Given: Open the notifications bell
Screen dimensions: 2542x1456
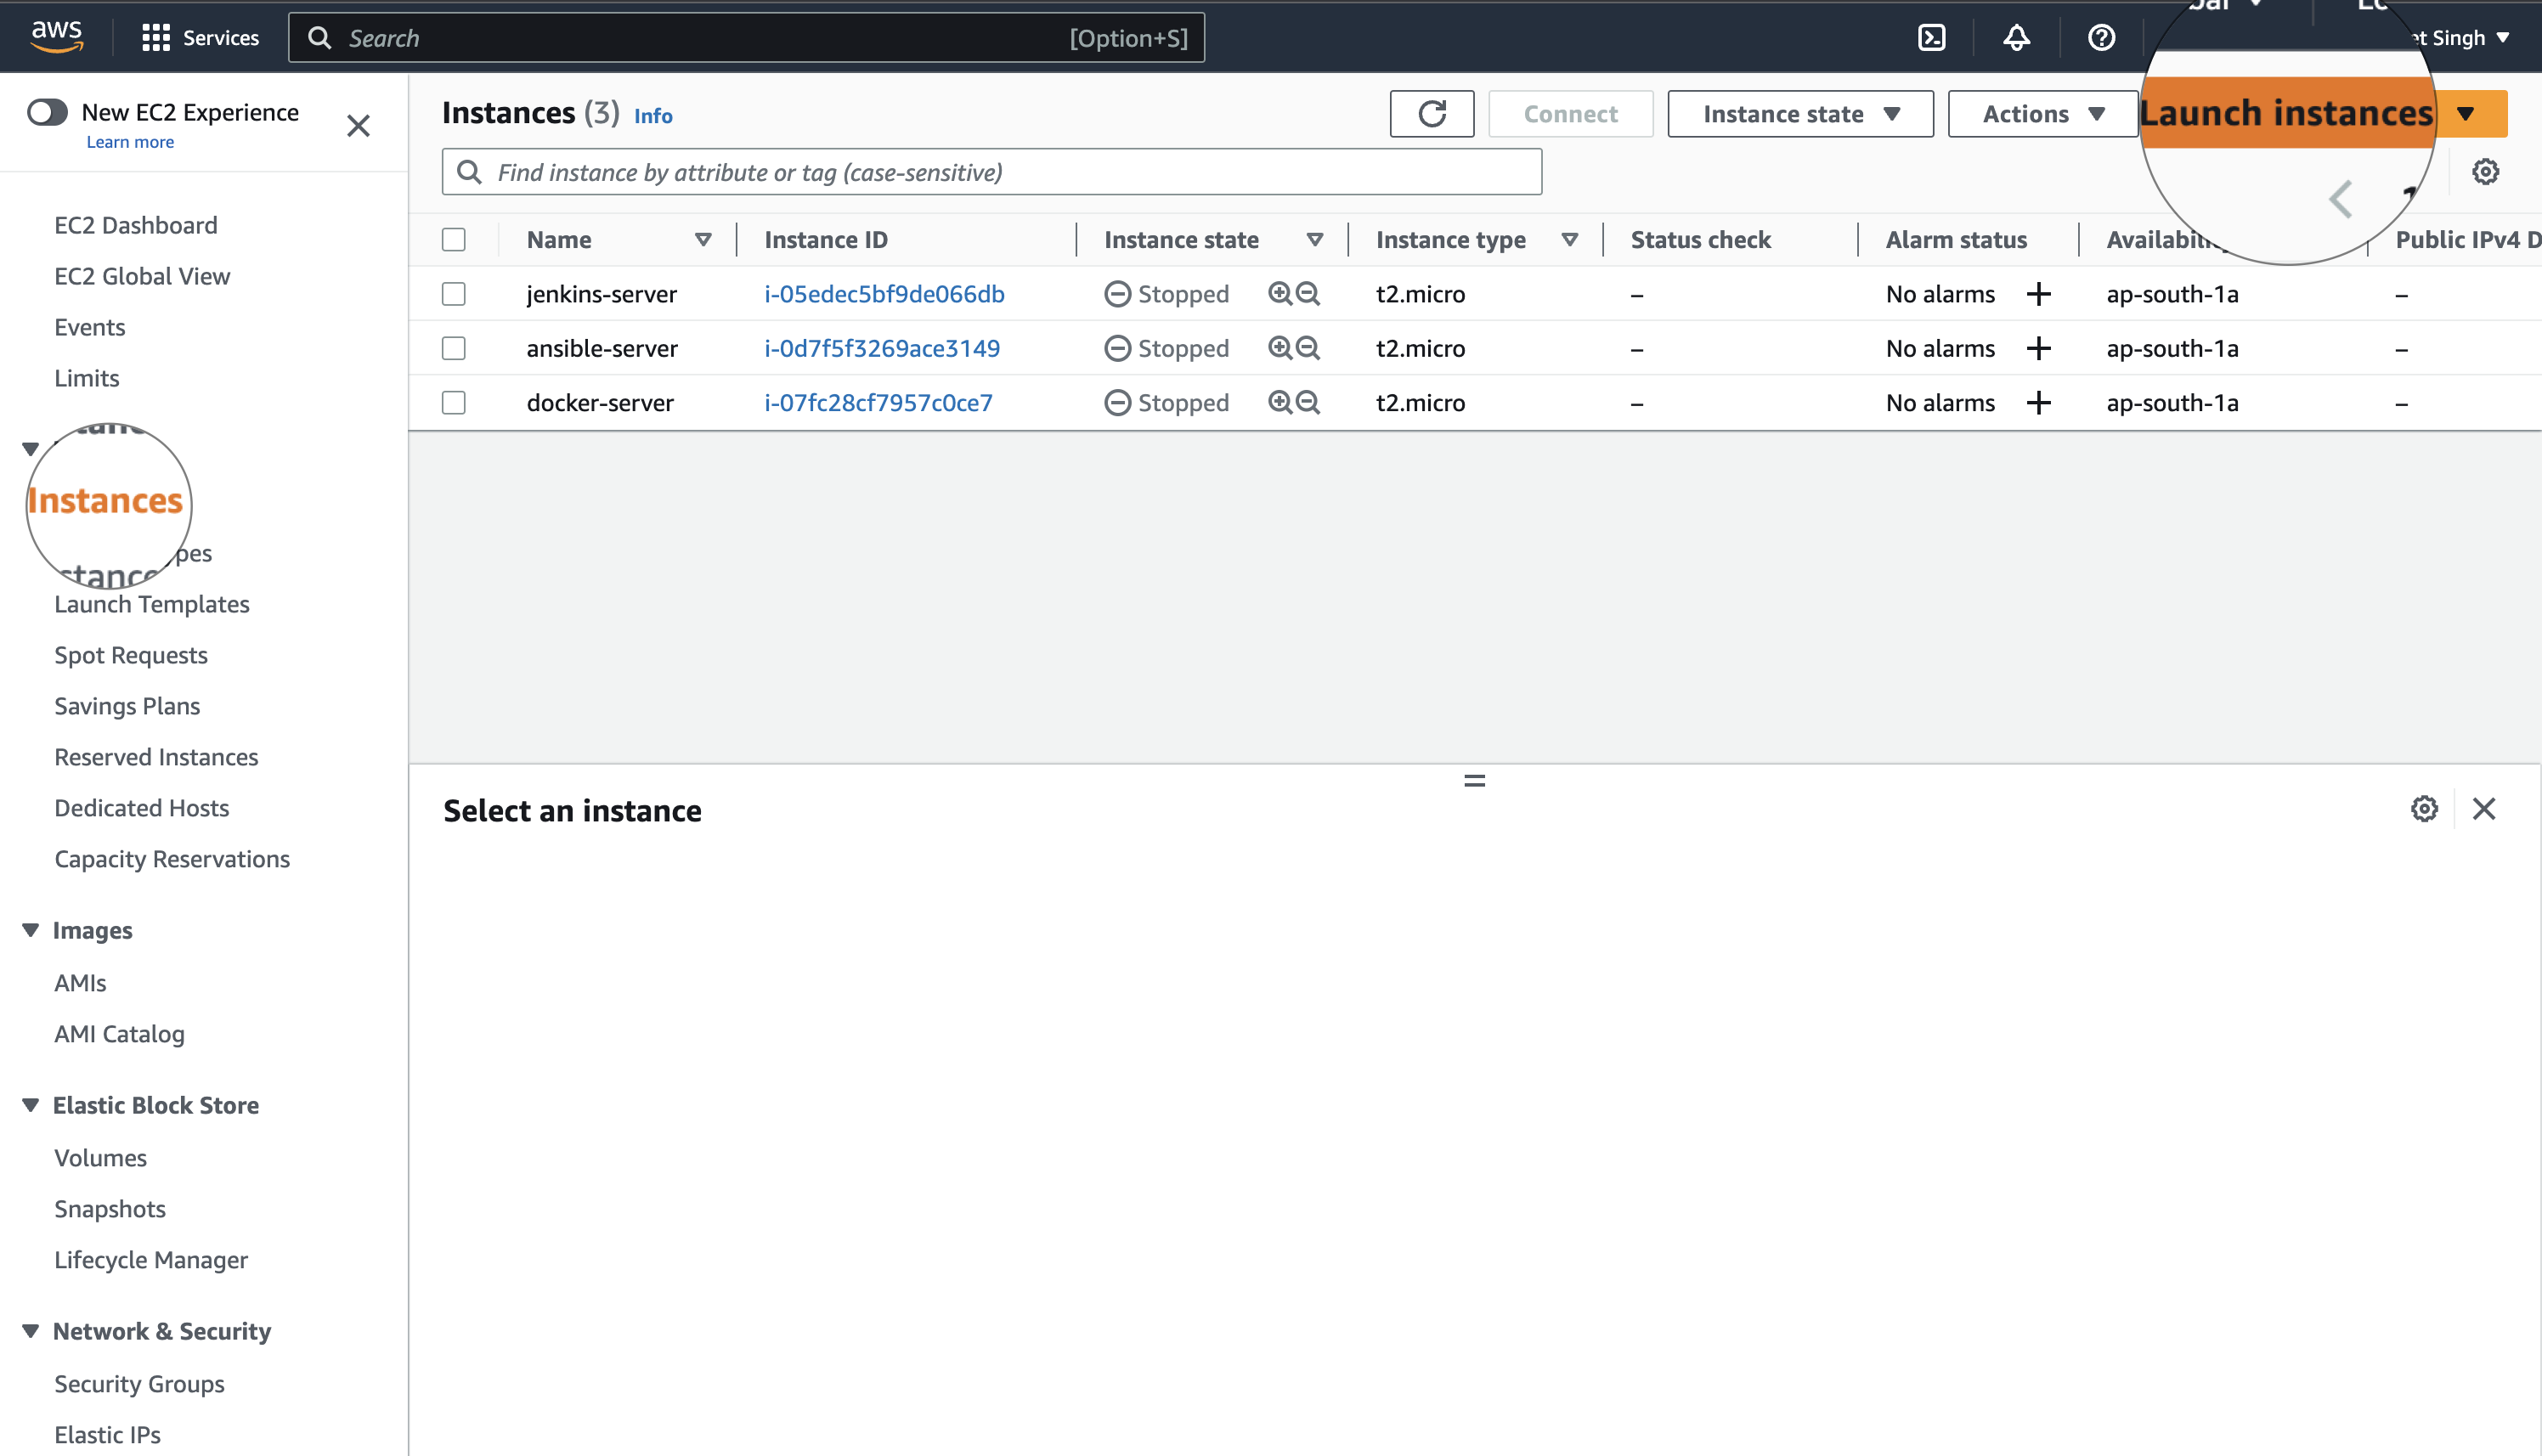Looking at the screenshot, I should 2017,37.
